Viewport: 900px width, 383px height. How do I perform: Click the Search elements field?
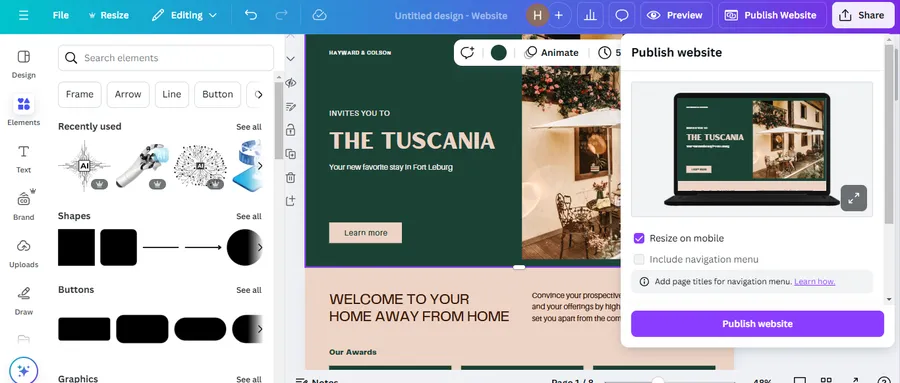pyautogui.click(x=166, y=58)
